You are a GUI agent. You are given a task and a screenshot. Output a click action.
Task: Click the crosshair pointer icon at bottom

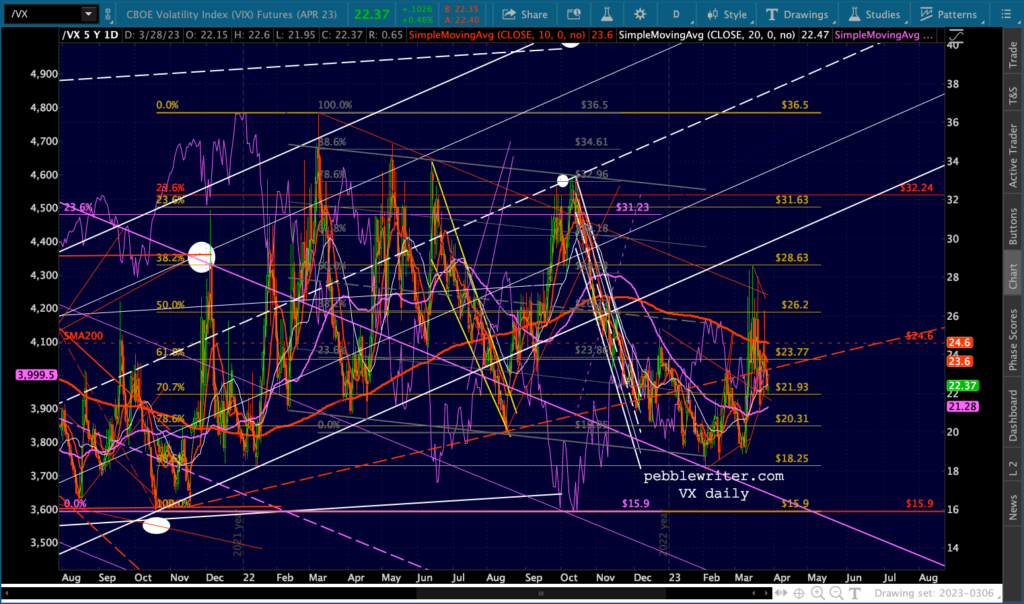click(x=799, y=593)
